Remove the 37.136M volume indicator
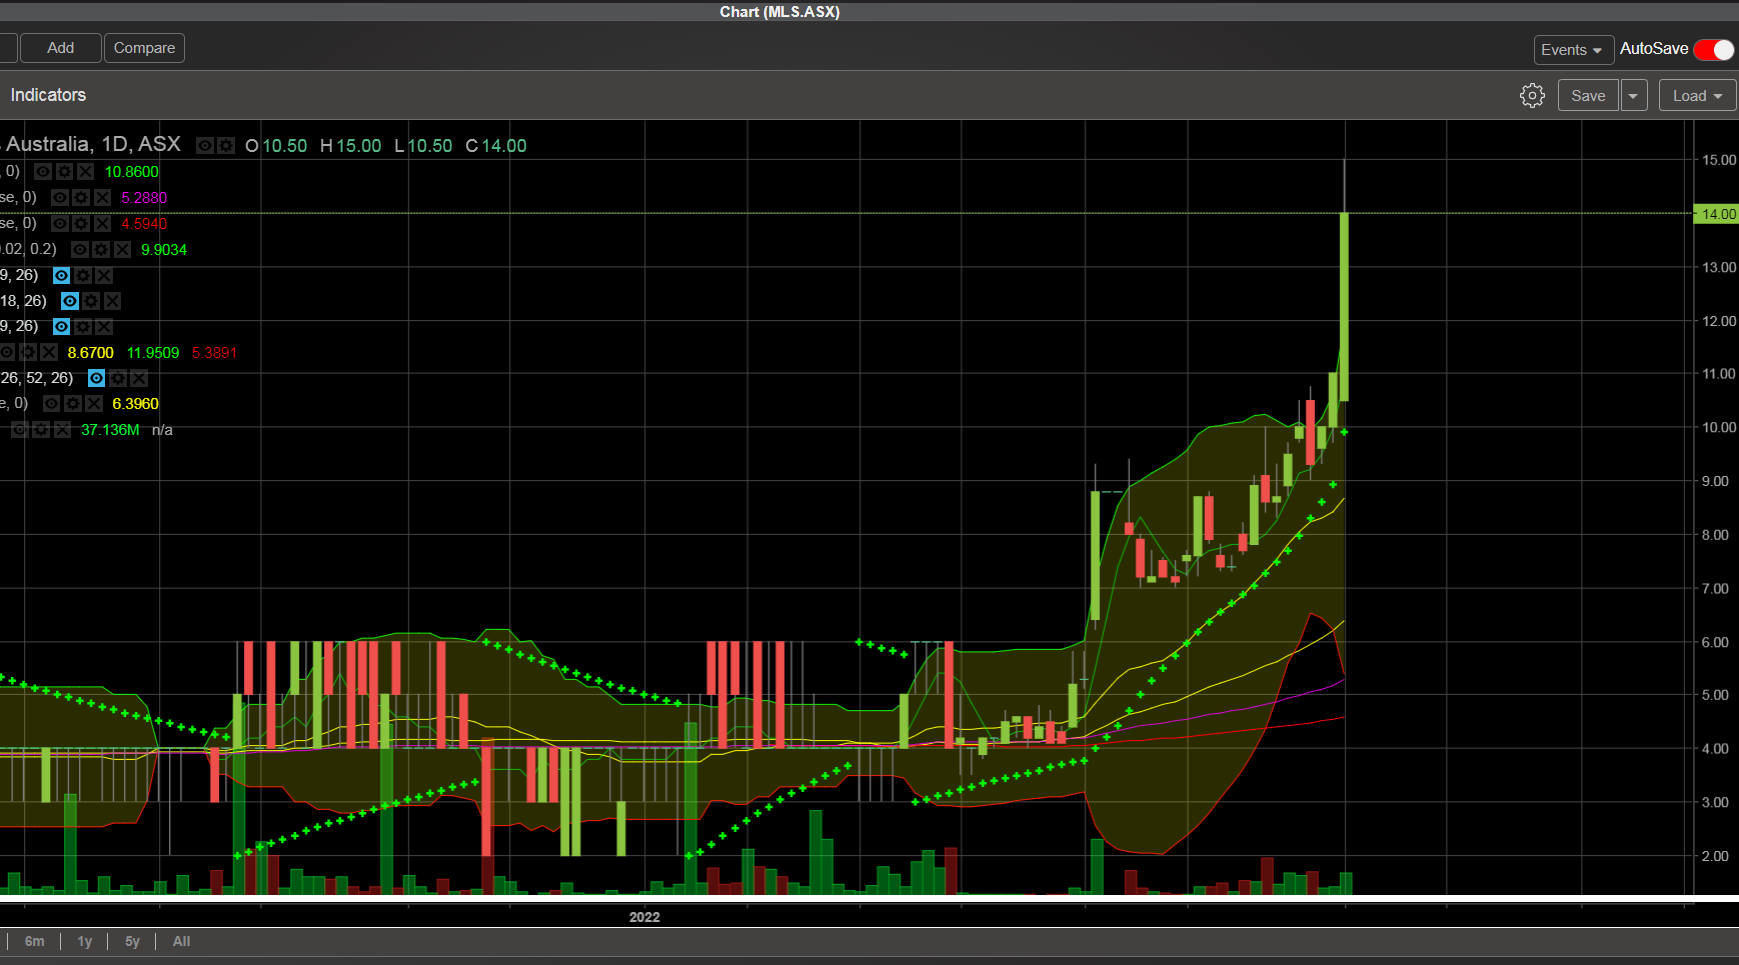 [x=62, y=430]
